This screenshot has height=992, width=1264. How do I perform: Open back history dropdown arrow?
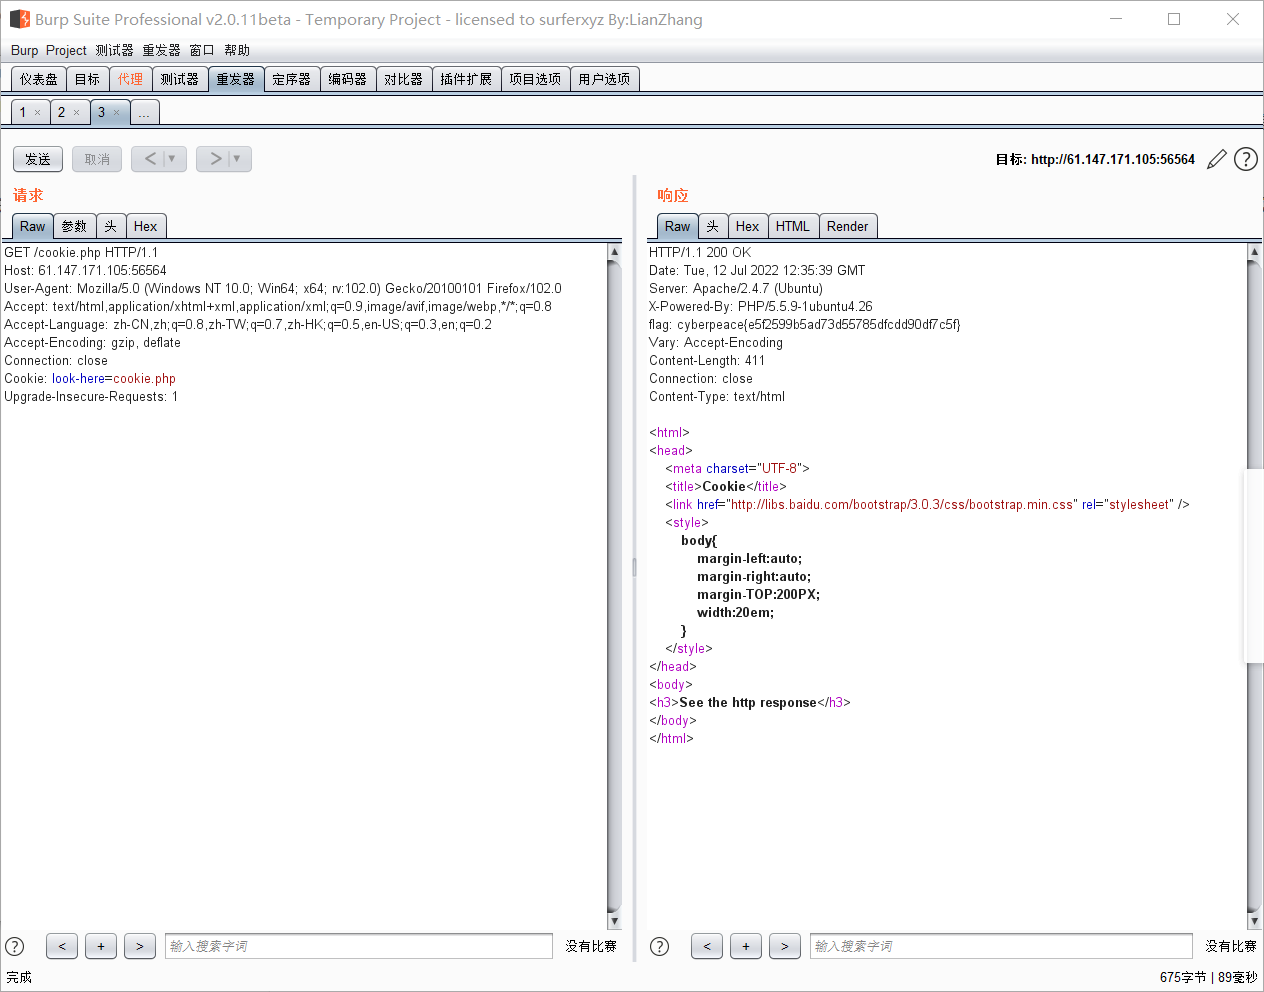pos(172,159)
